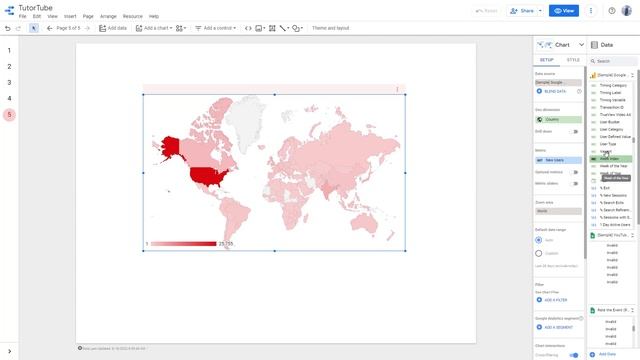Switch to the STYLE tab
This screenshot has width=640, height=360.
pos(573,60)
